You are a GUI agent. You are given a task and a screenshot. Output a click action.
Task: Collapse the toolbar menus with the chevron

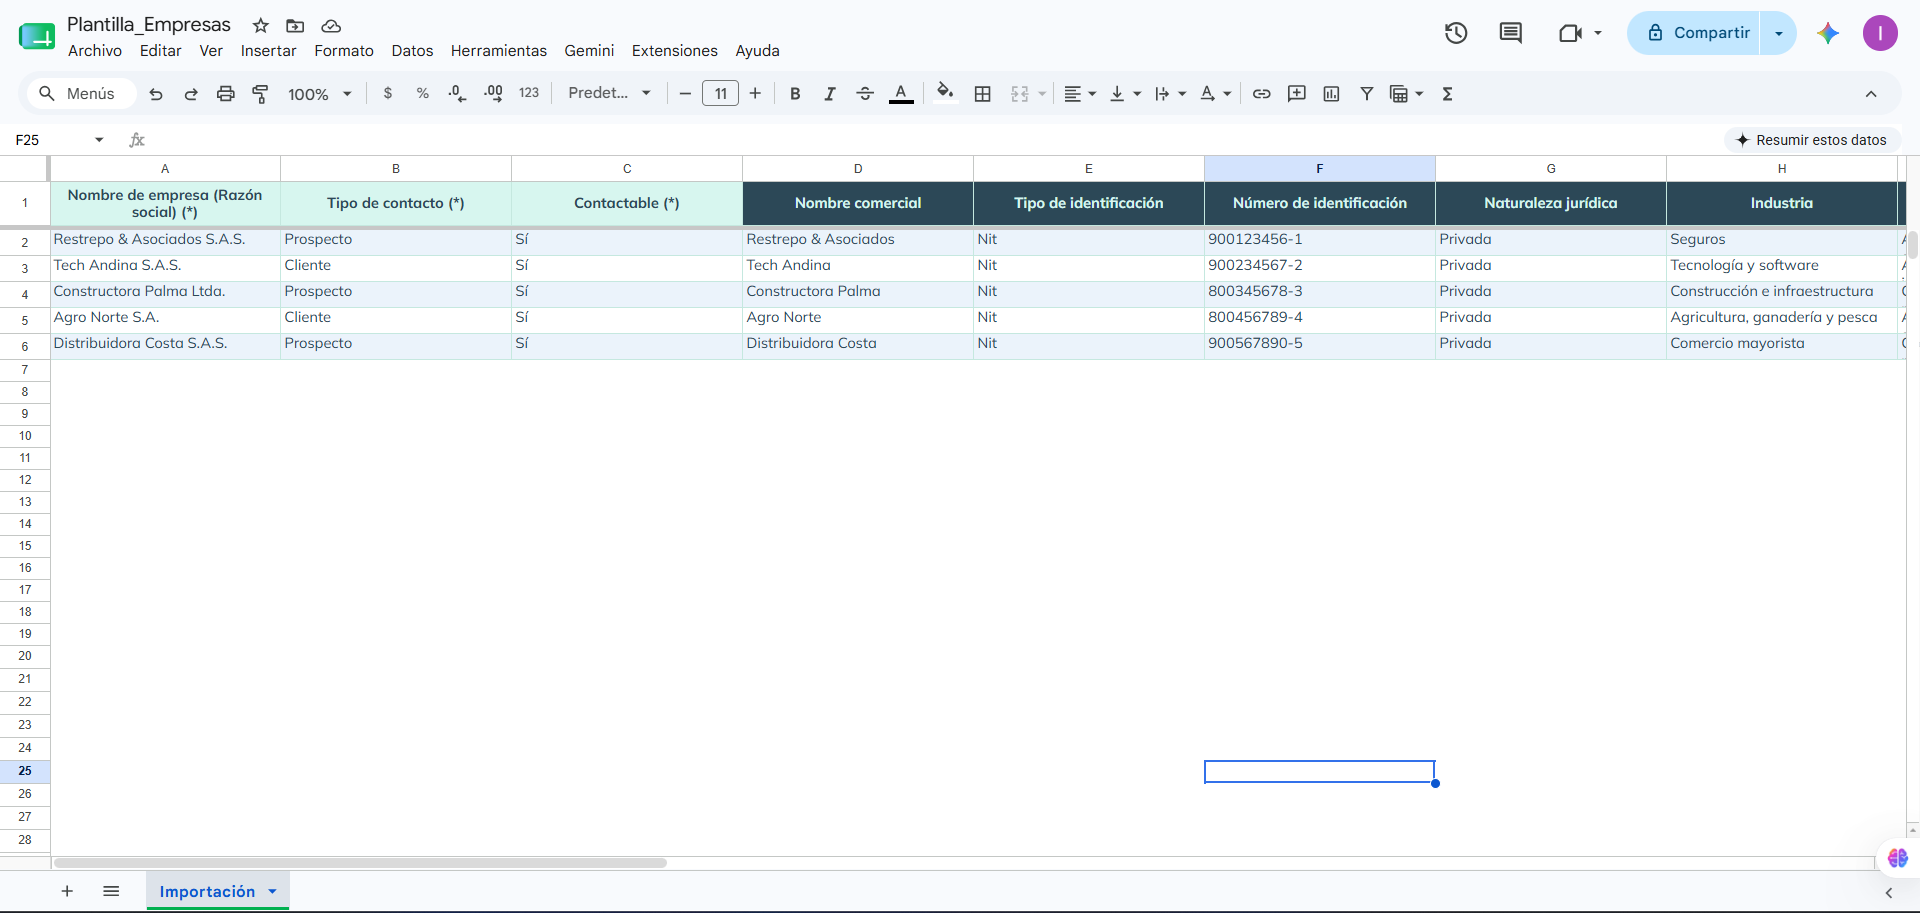1871,94
